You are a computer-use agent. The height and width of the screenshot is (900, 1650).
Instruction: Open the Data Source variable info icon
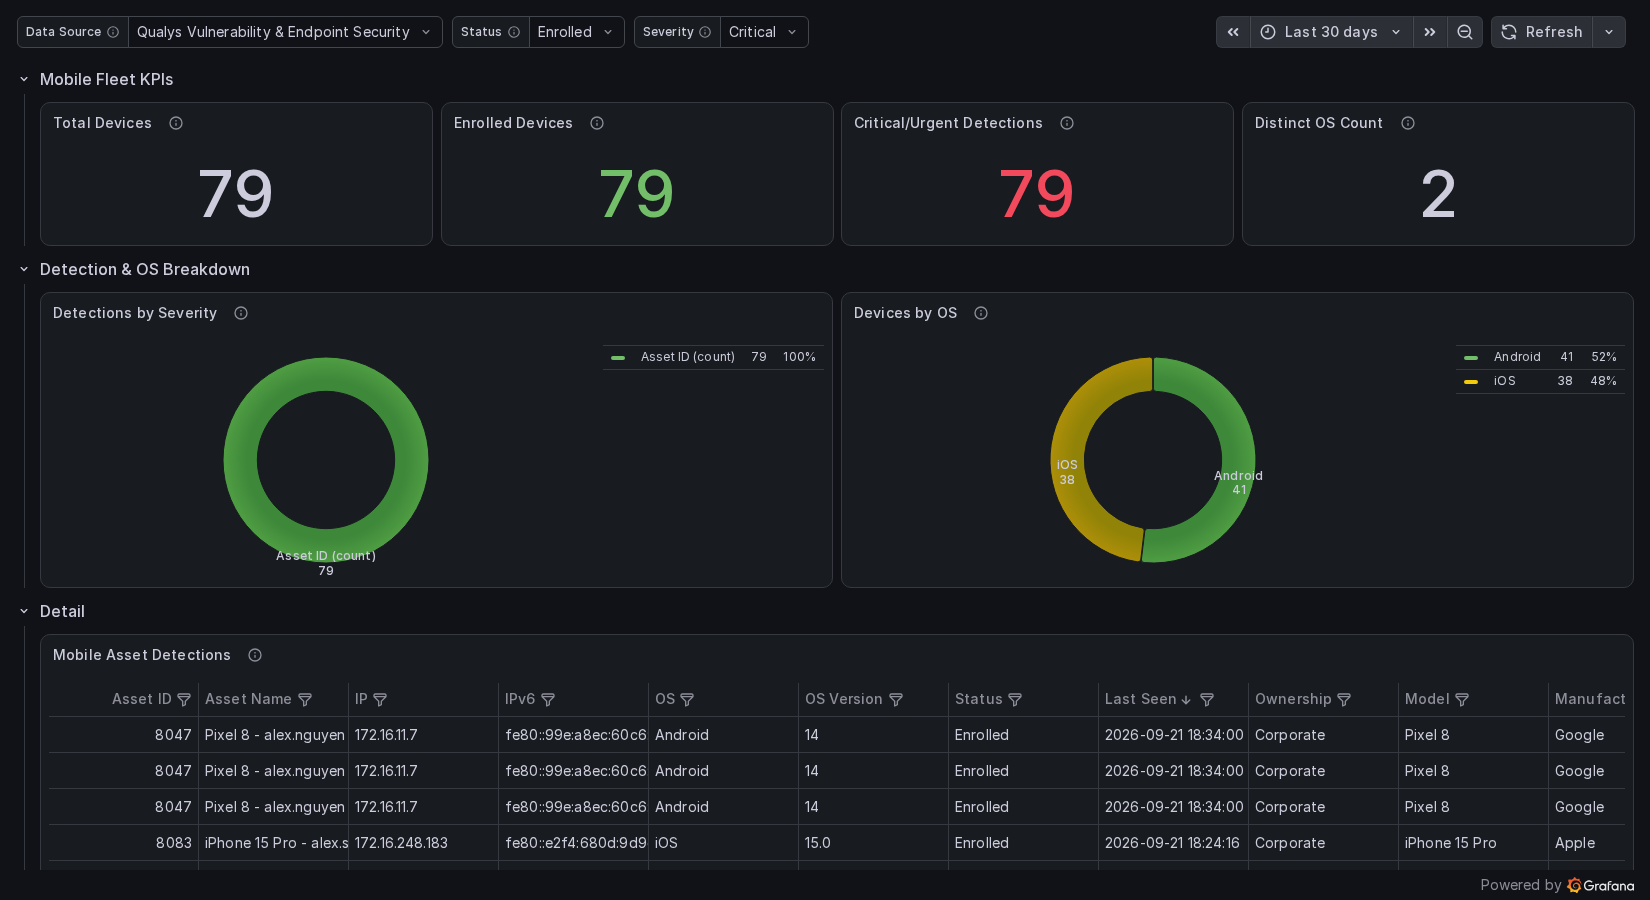coord(113,32)
